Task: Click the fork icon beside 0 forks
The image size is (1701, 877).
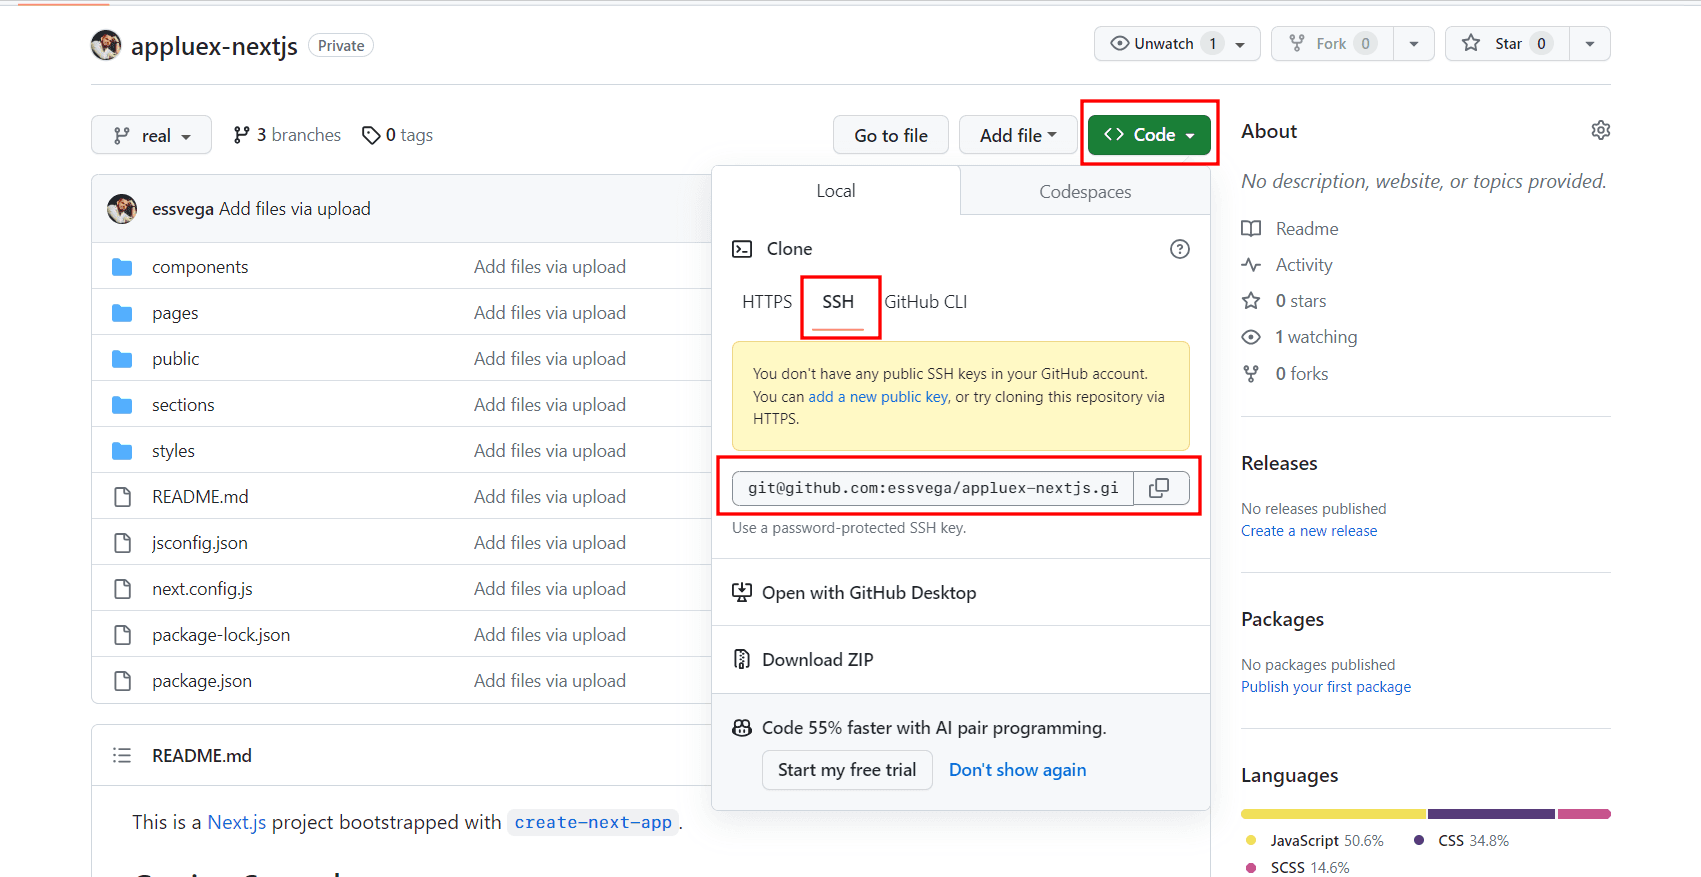Action: click(1251, 374)
